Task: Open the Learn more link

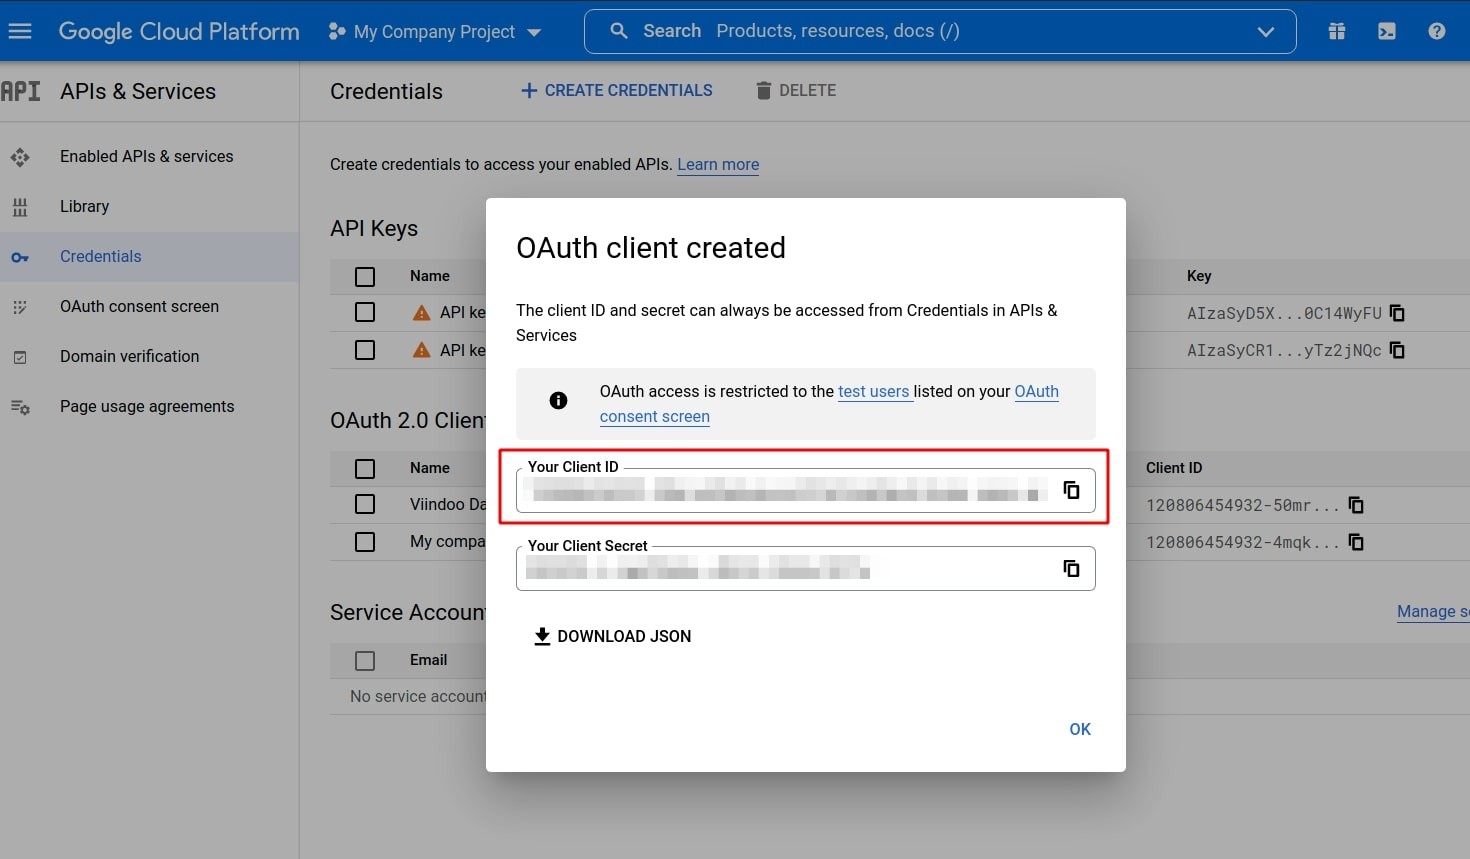Action: coord(718,164)
